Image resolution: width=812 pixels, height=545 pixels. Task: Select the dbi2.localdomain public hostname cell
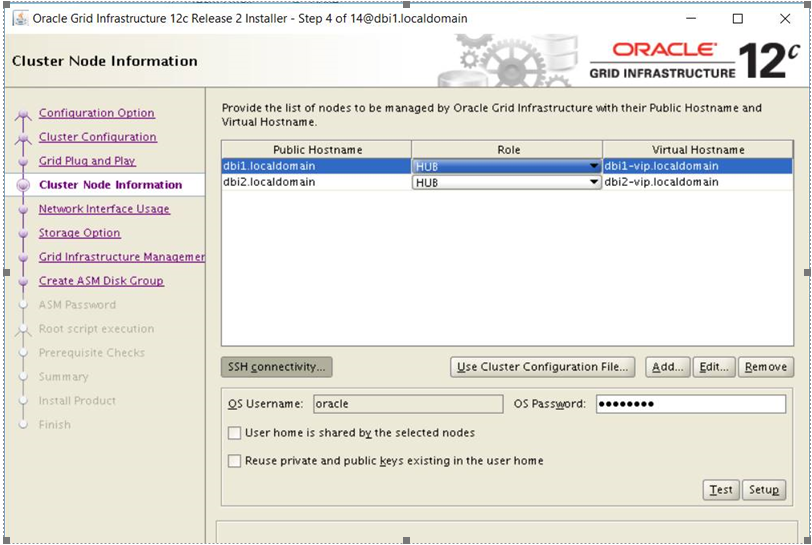[x=316, y=182]
